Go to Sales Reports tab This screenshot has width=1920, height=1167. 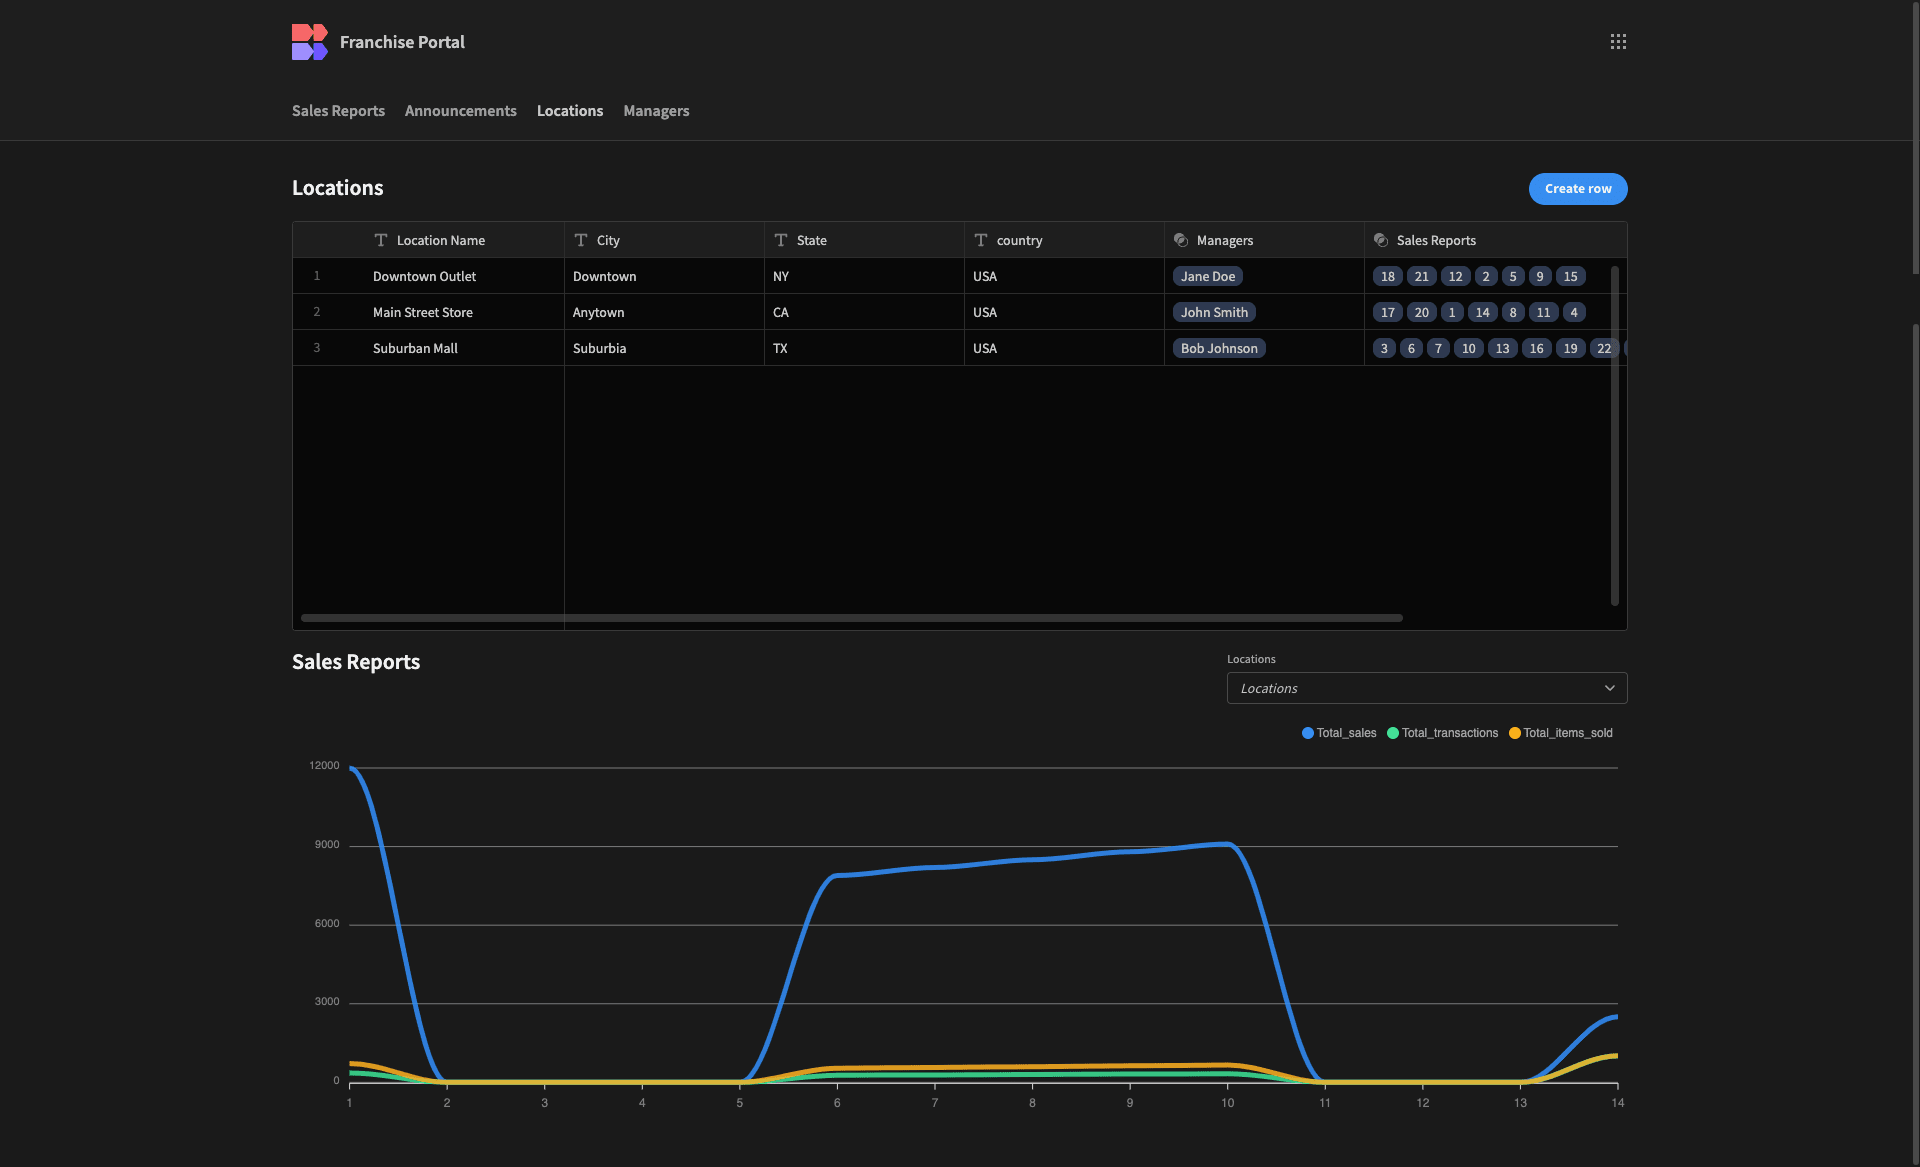coord(338,111)
